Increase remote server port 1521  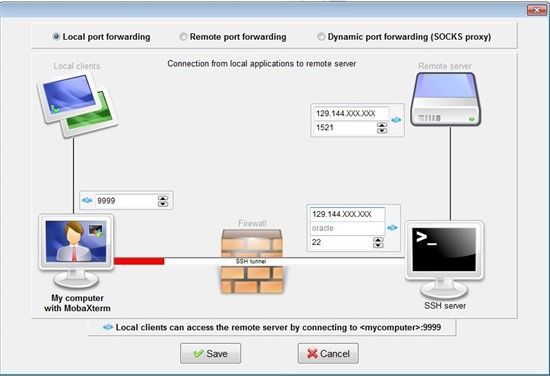point(382,125)
